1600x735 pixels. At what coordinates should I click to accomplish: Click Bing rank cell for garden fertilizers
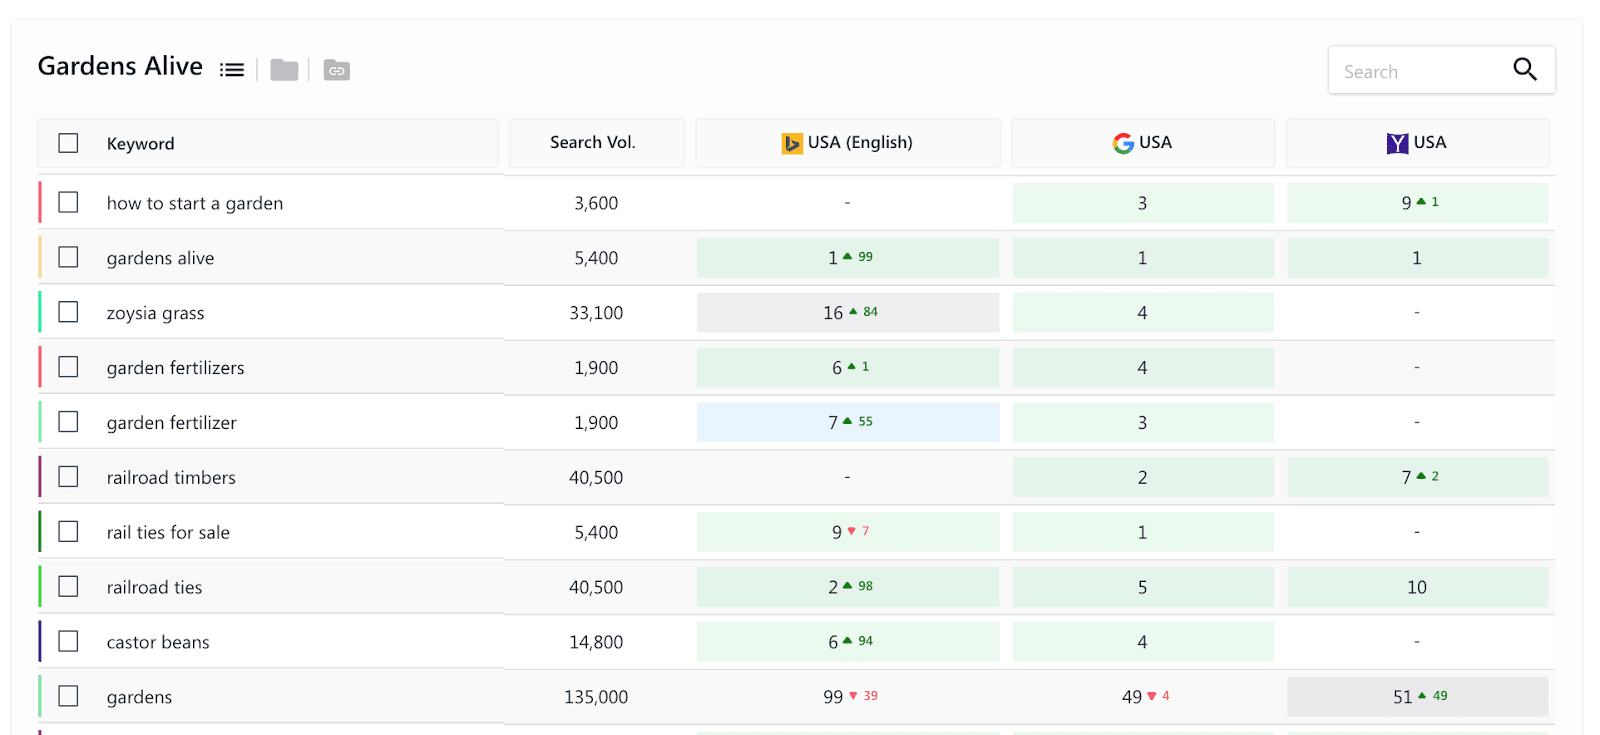click(848, 368)
